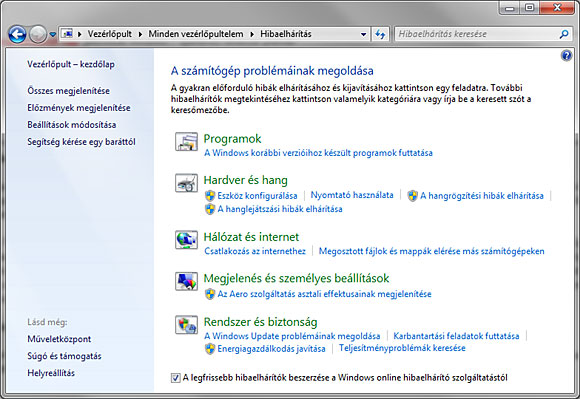
Task: Click shield icon beside Eszköz konfigurálása
Action: 210,196
